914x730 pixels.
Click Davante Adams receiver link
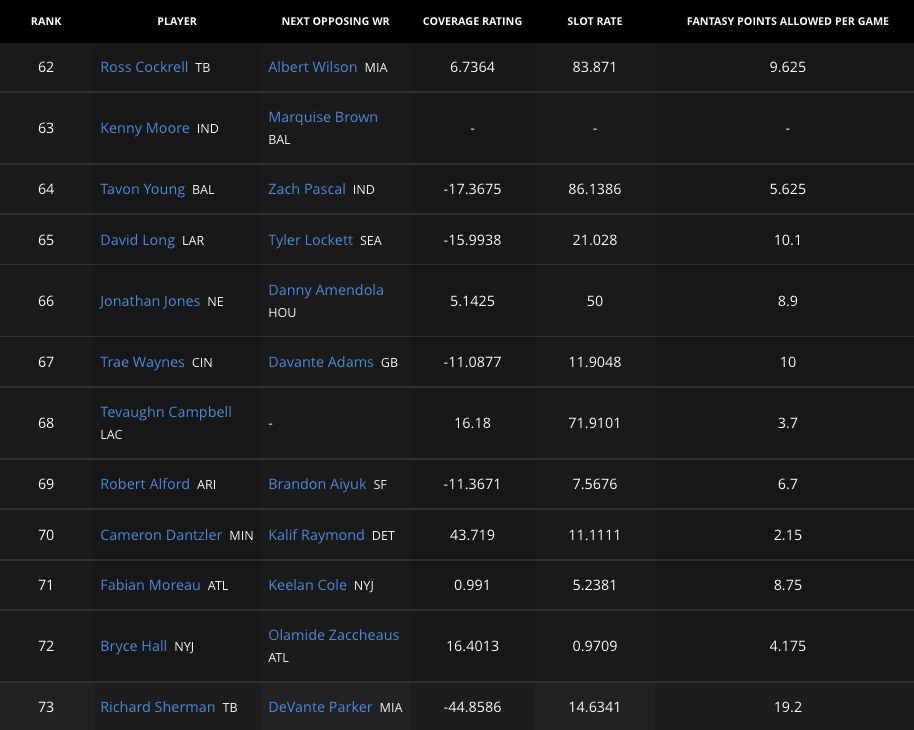point(321,362)
